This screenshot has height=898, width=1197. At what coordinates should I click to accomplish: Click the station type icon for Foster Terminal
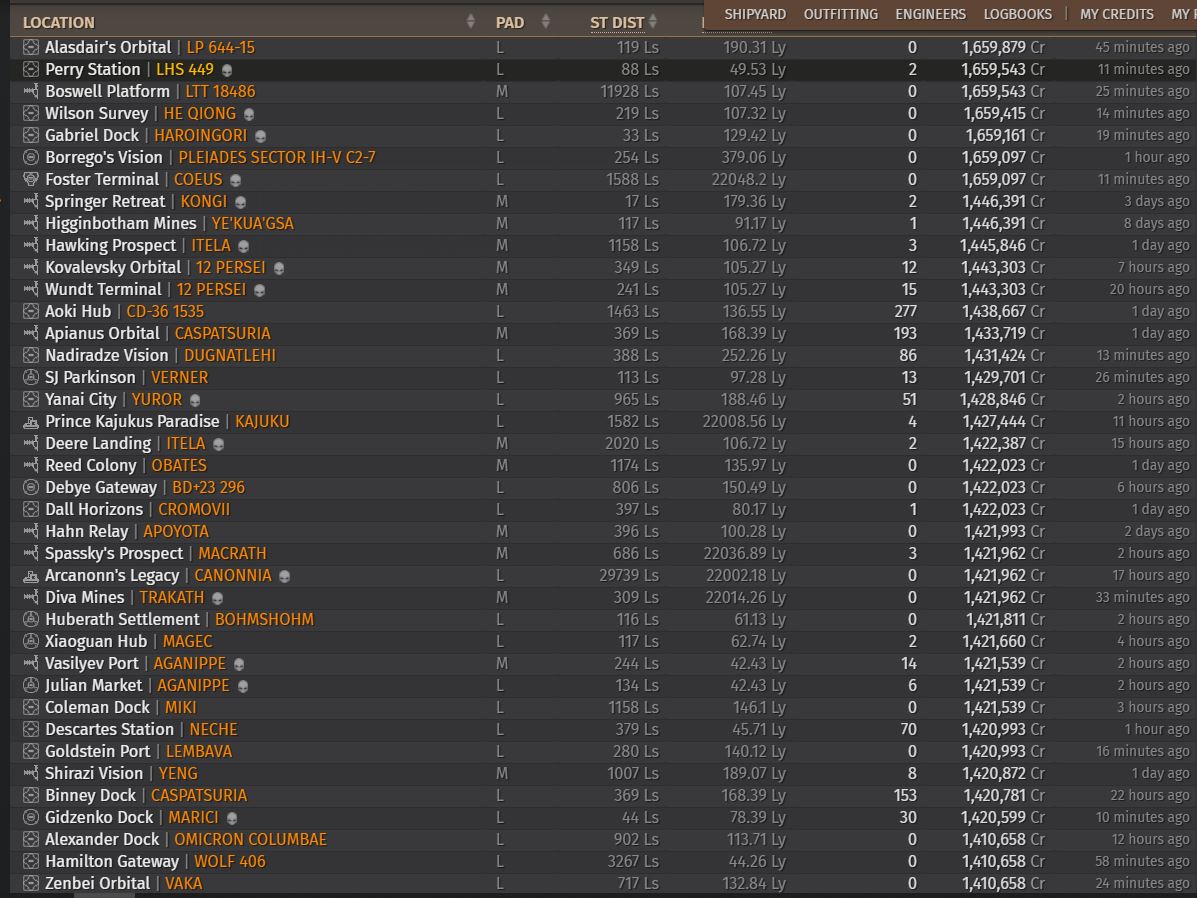tap(31, 179)
